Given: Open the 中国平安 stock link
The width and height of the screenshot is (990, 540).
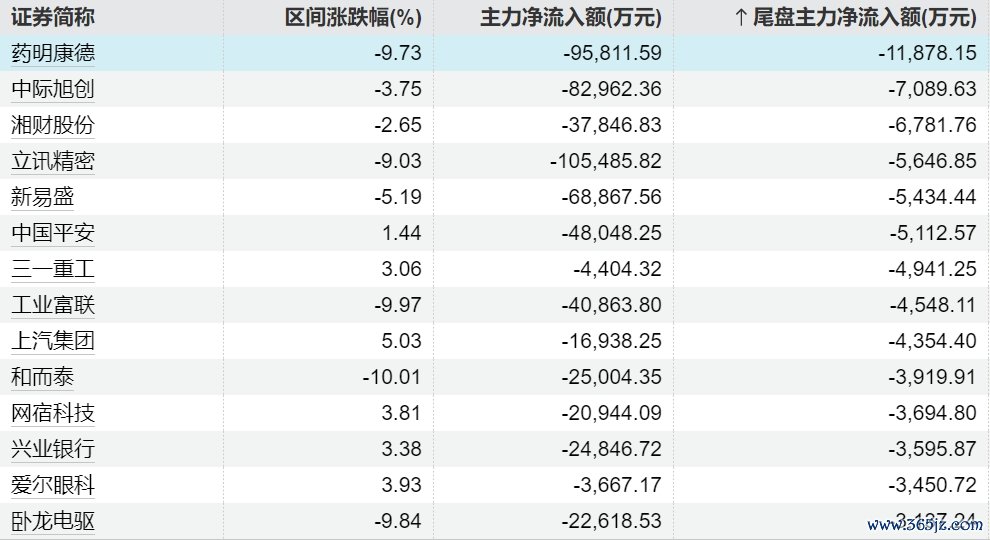Looking at the screenshot, I should [x=53, y=233].
